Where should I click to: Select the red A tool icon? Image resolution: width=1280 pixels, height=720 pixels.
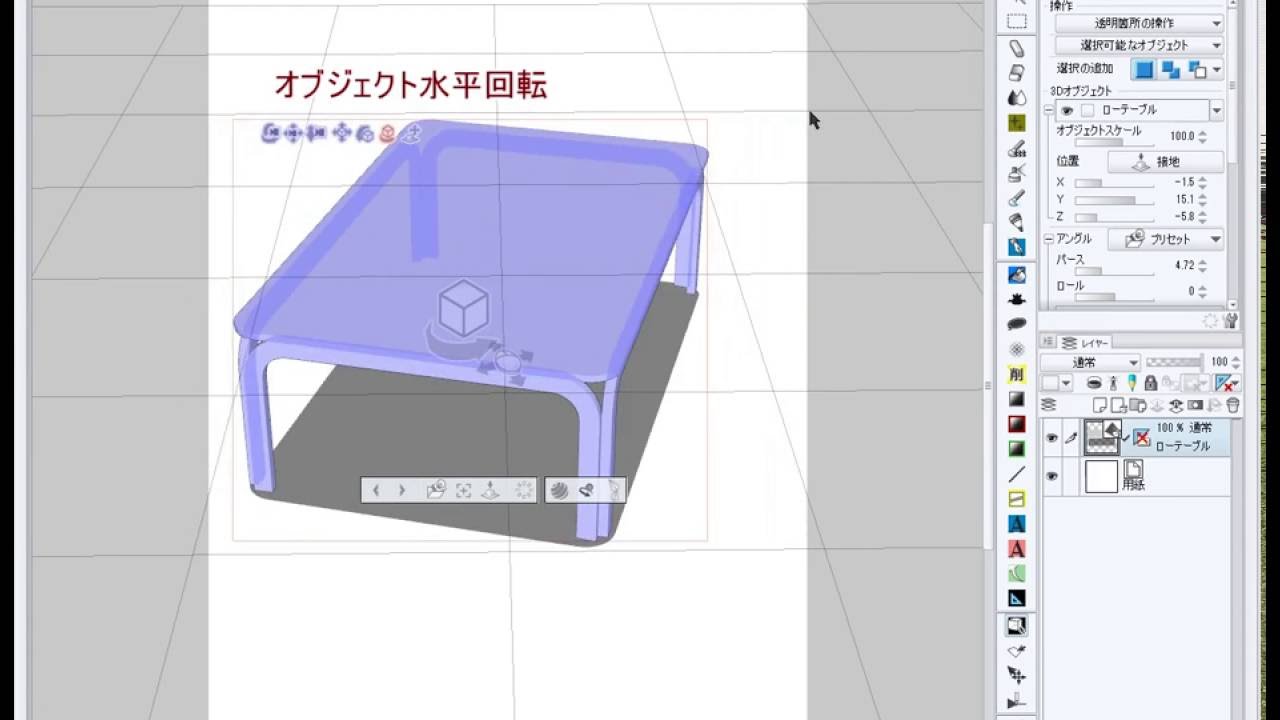1017,549
